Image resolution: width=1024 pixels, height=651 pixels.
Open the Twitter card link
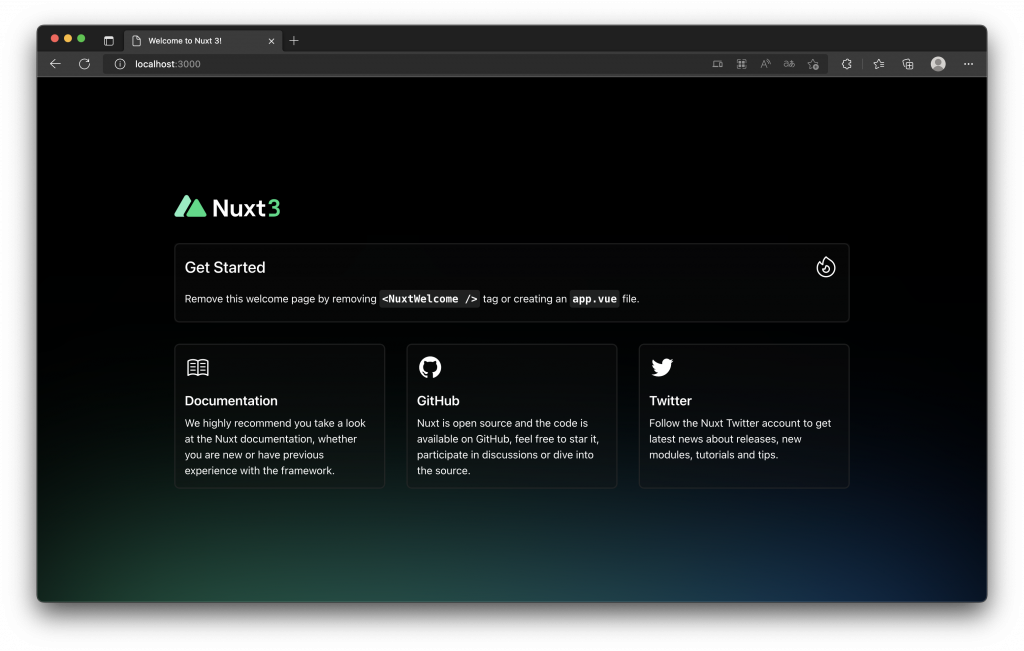[744, 416]
